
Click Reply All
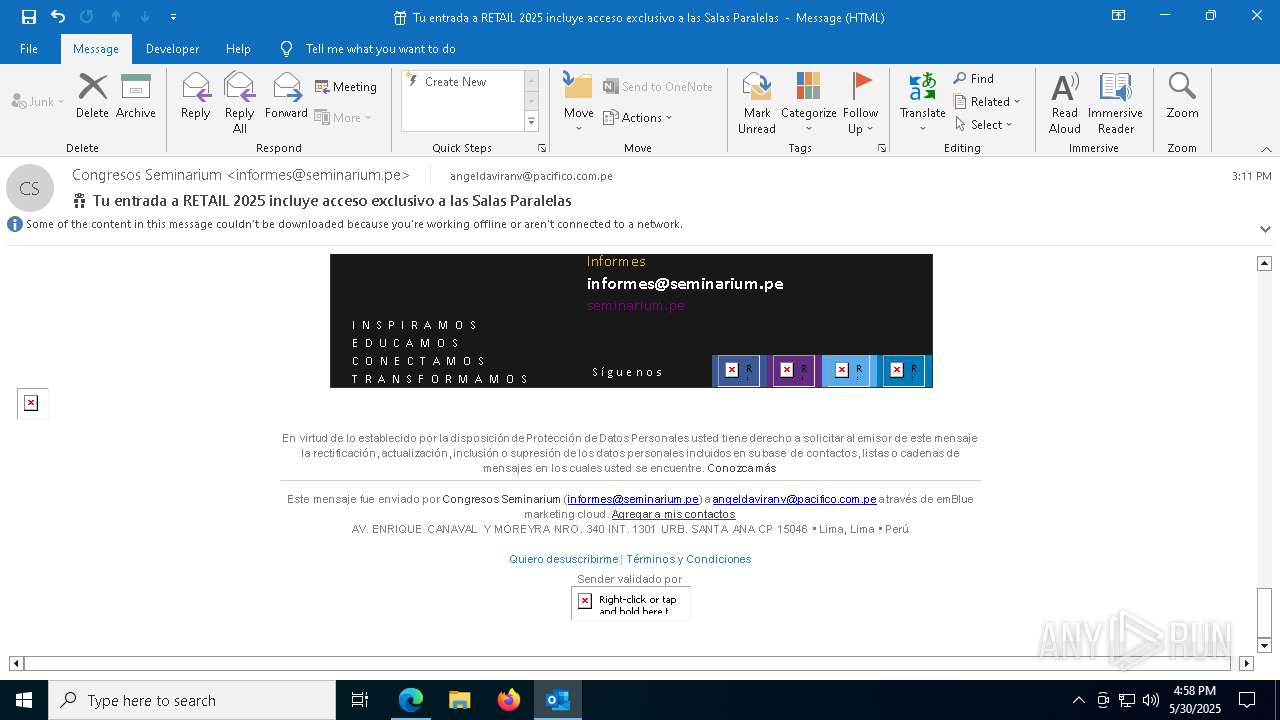240,102
